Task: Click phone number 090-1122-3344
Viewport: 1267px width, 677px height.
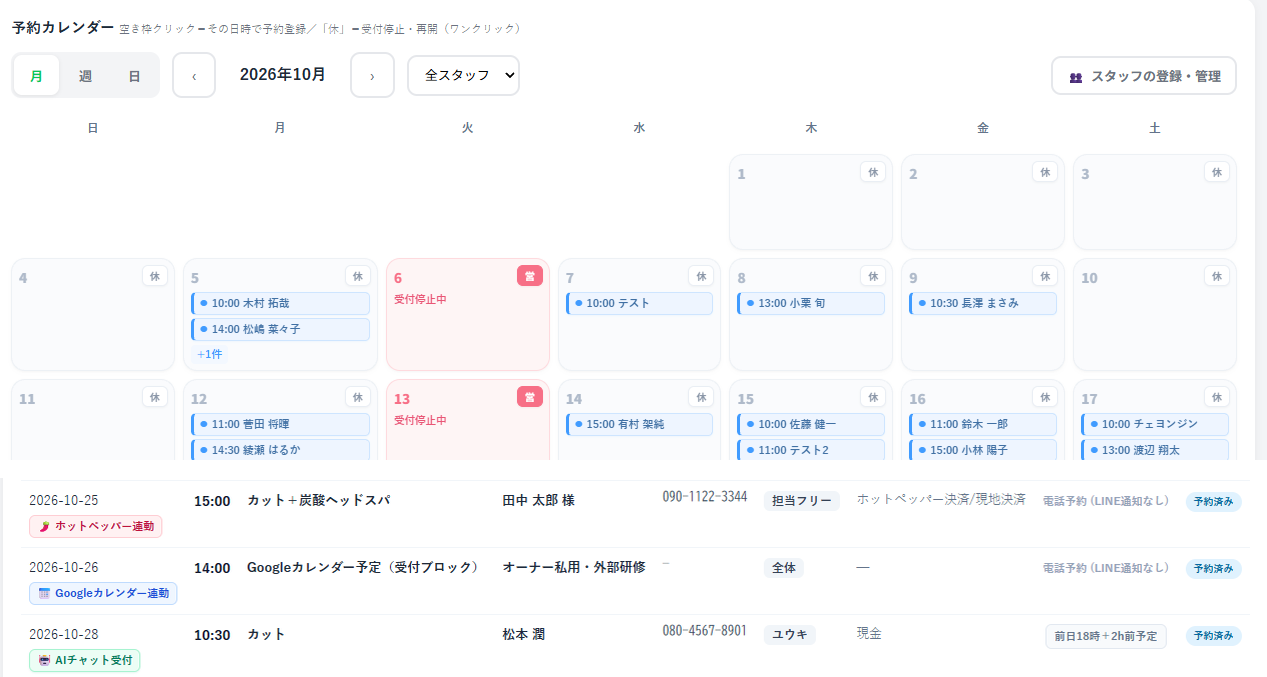Action: (704, 497)
